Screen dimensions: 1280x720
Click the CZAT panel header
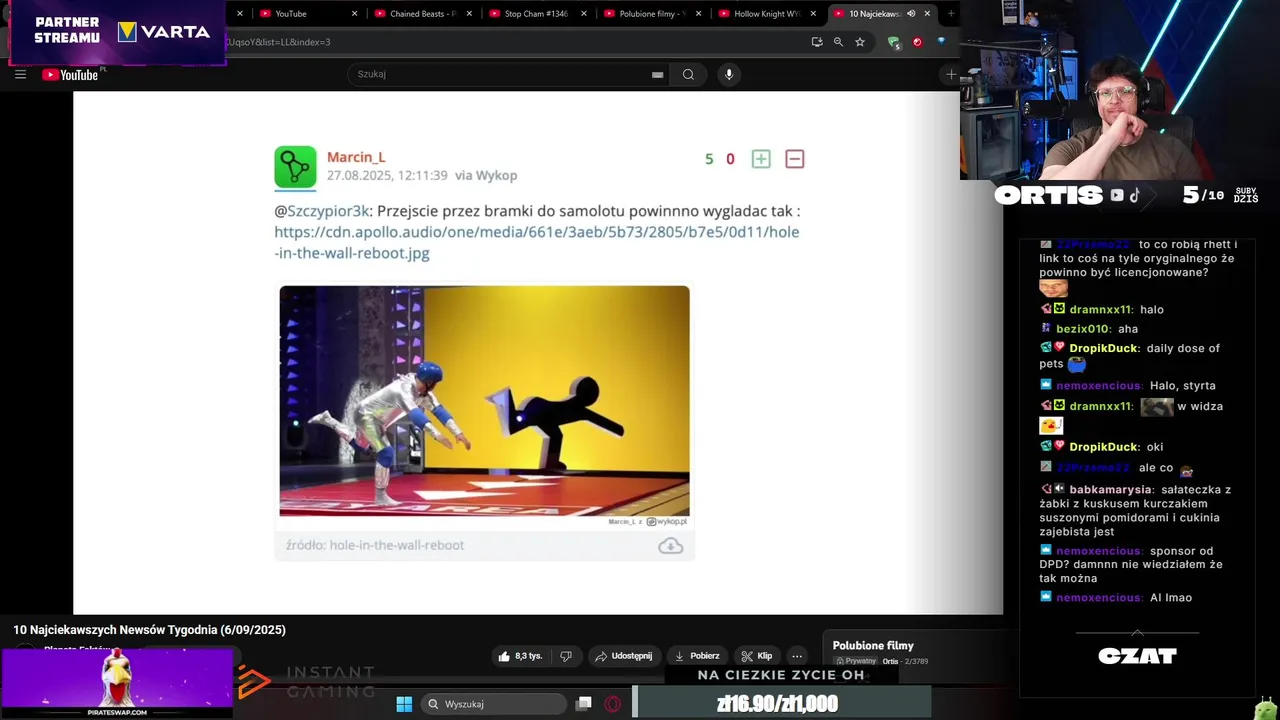pos(1137,656)
